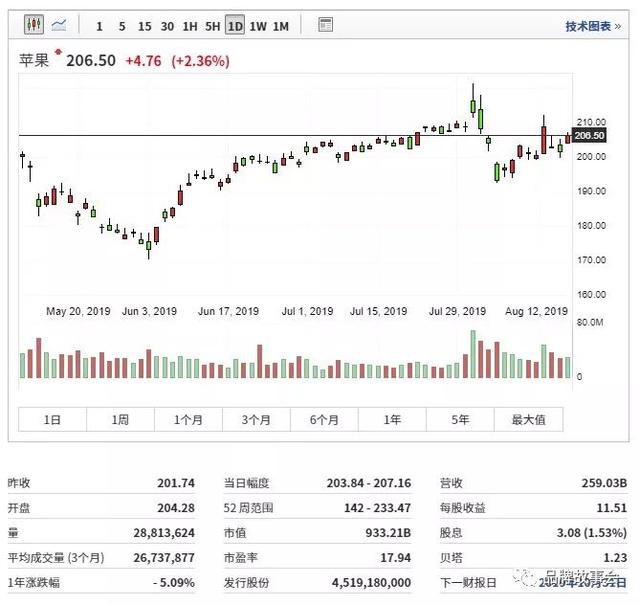Viewport: 640px width, 605px height.
Task: Click the Jun 3, 2019 date label
Action: click(x=149, y=311)
